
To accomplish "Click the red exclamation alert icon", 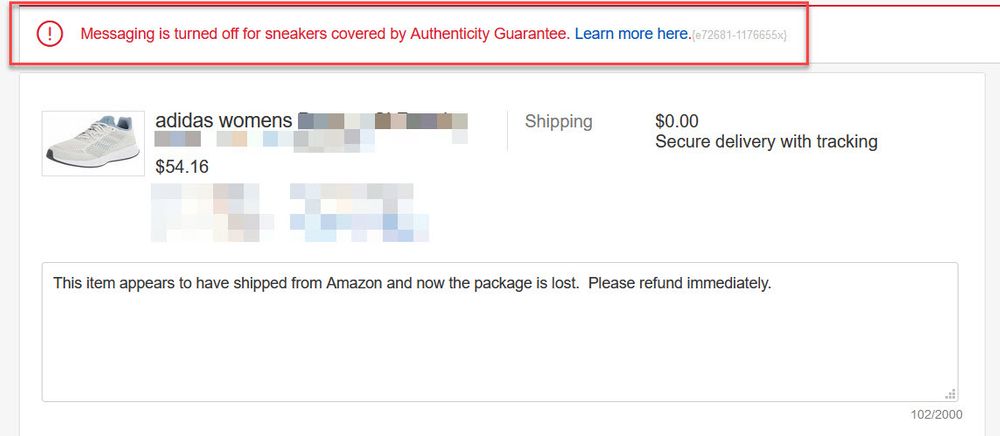I will pyautogui.click(x=49, y=34).
